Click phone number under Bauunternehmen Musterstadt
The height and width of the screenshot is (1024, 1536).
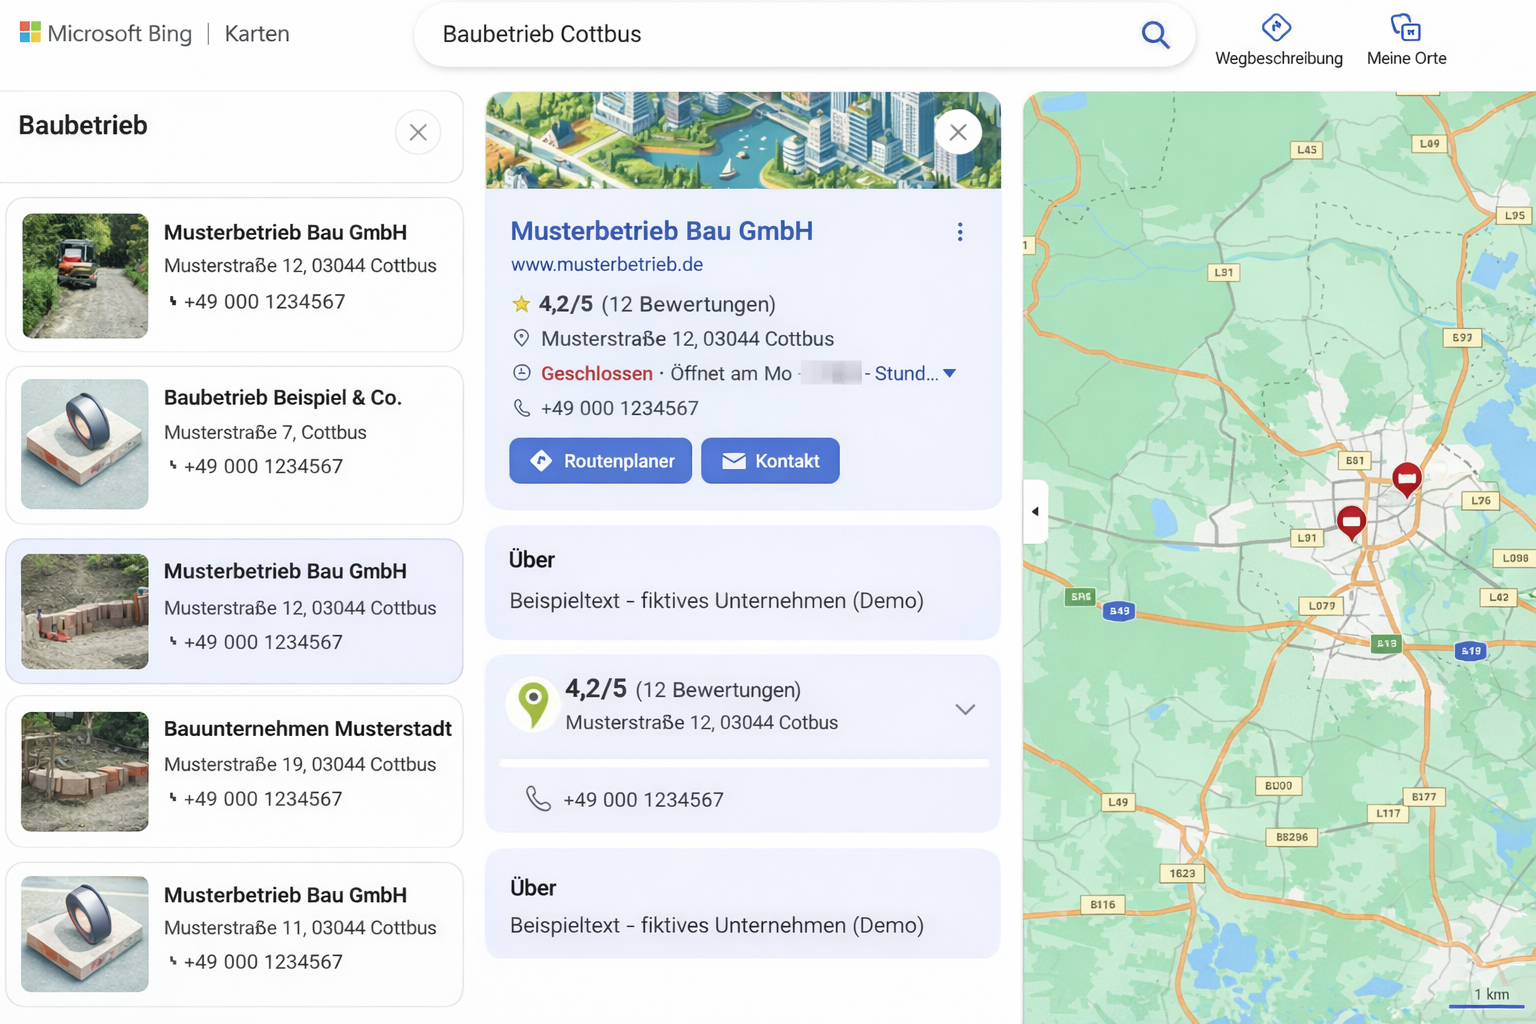(x=263, y=798)
